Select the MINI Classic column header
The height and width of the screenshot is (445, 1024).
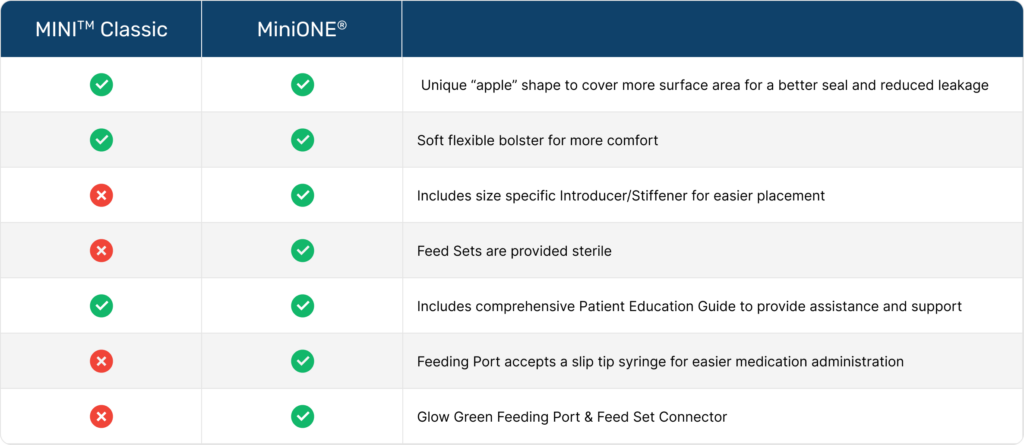[101, 29]
